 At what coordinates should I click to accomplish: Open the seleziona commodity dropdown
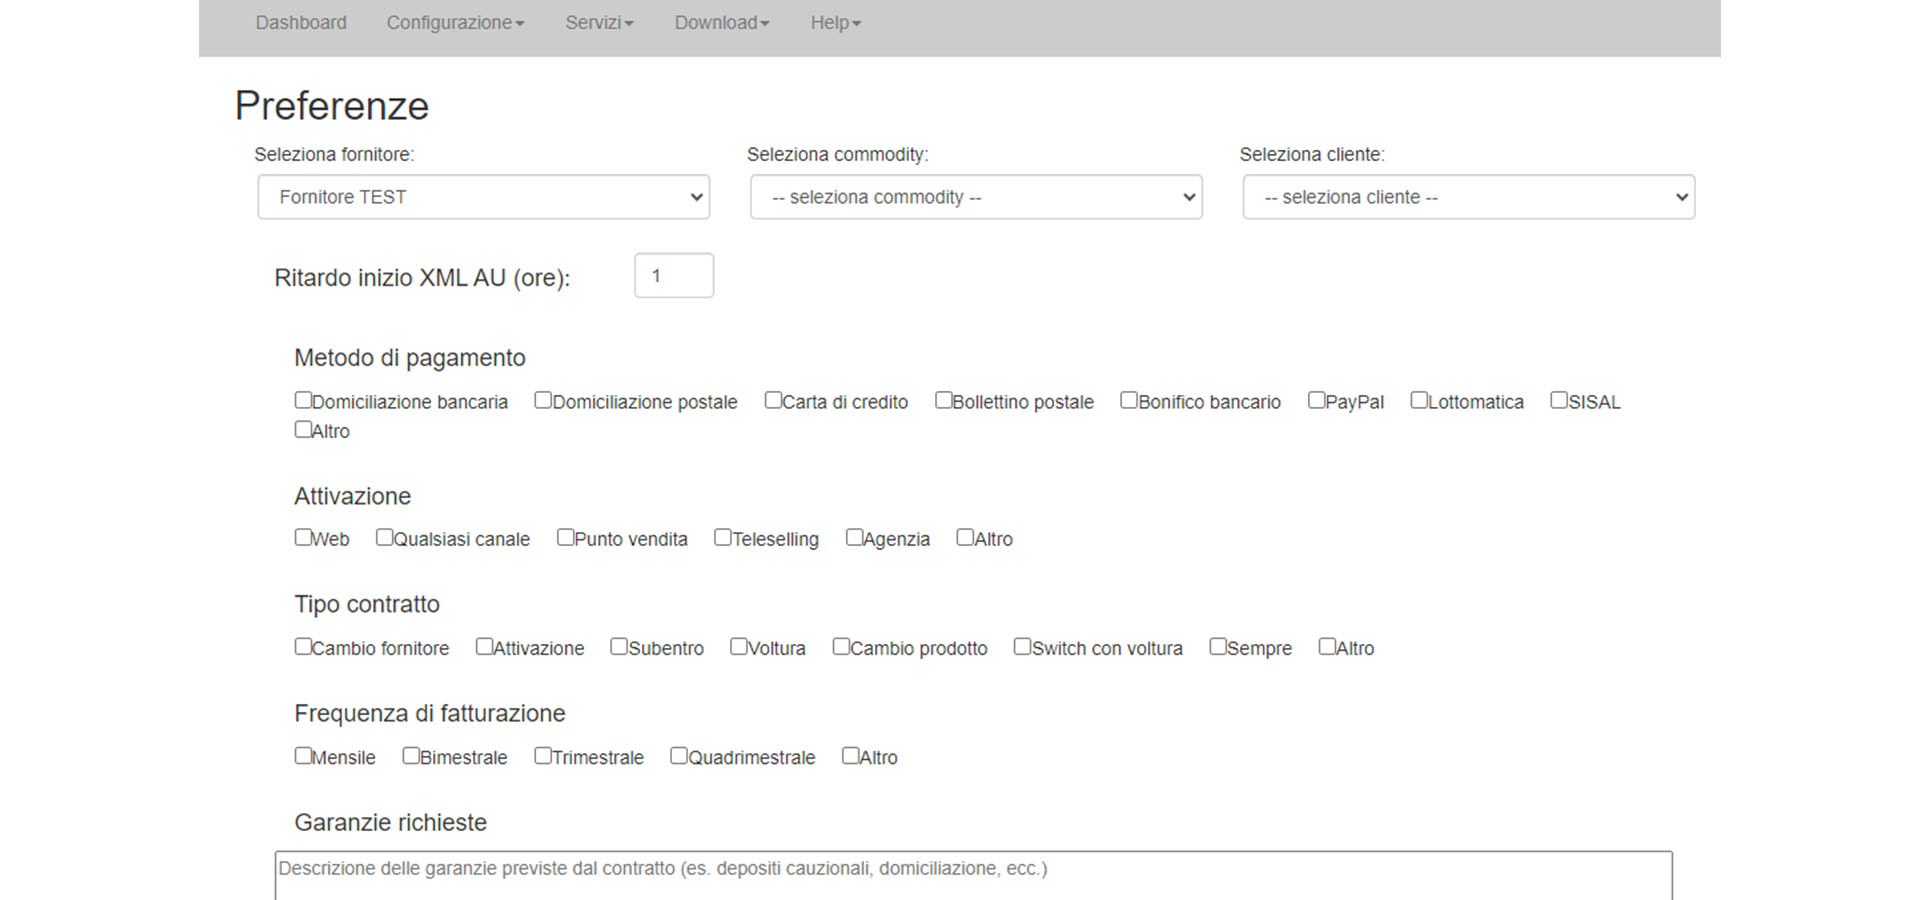pos(975,197)
